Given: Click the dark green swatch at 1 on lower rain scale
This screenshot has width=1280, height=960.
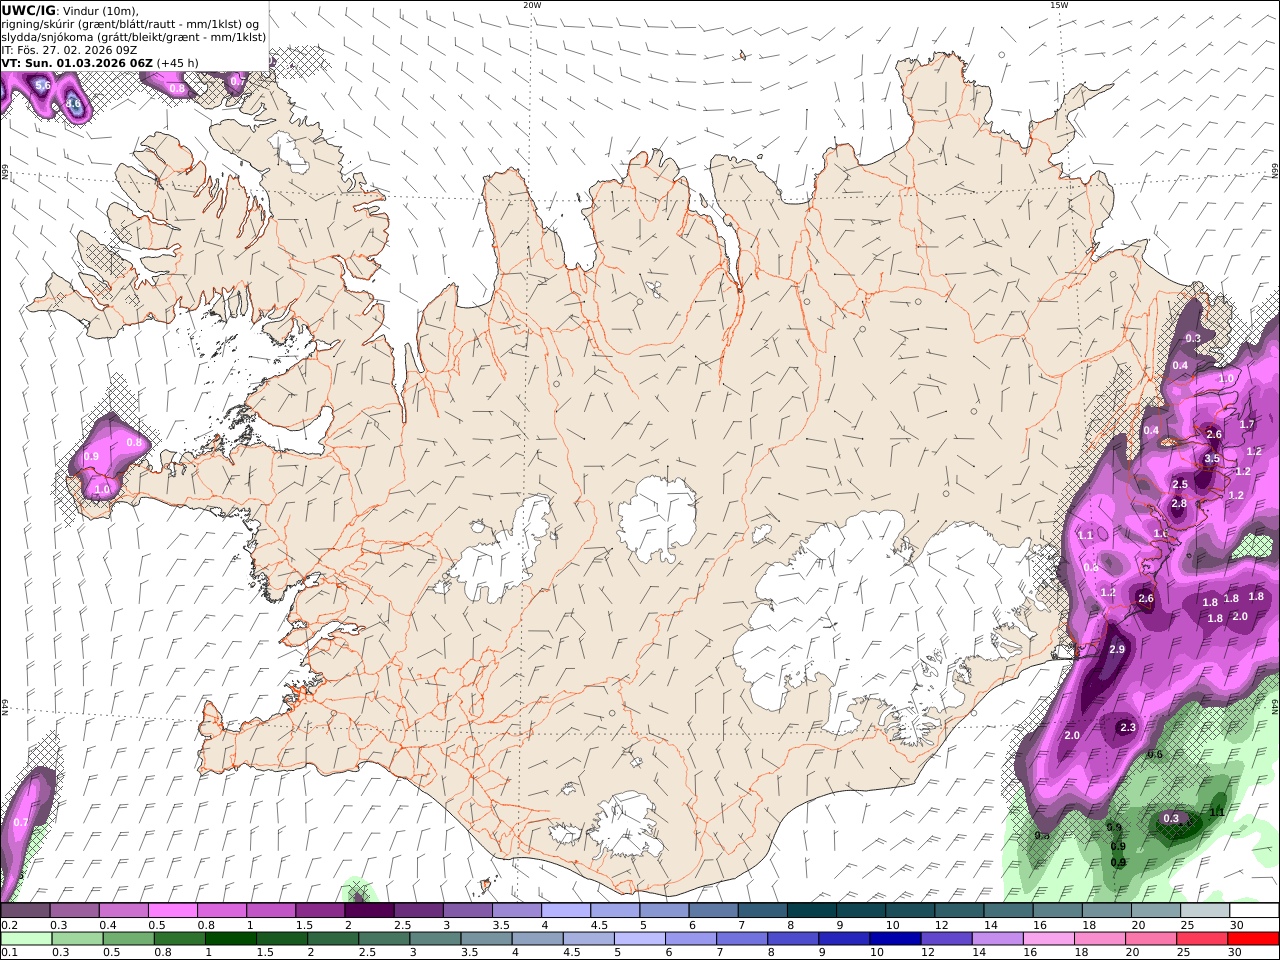Looking at the screenshot, I should (230, 939).
